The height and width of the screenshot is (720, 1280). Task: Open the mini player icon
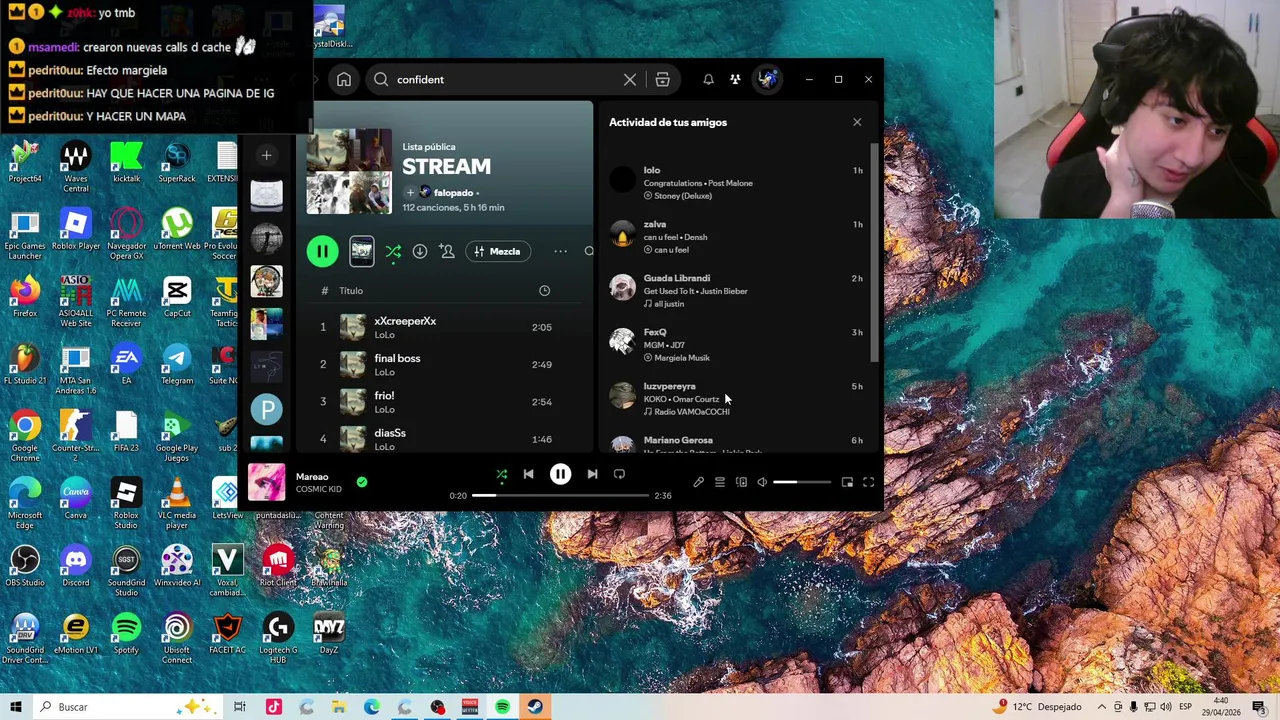pos(847,482)
